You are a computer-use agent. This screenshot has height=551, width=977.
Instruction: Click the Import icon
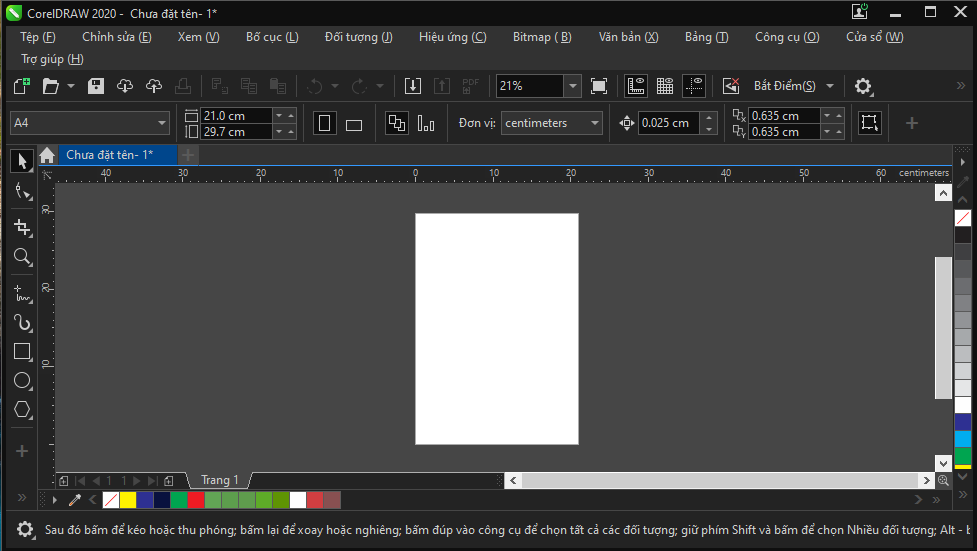click(412, 86)
